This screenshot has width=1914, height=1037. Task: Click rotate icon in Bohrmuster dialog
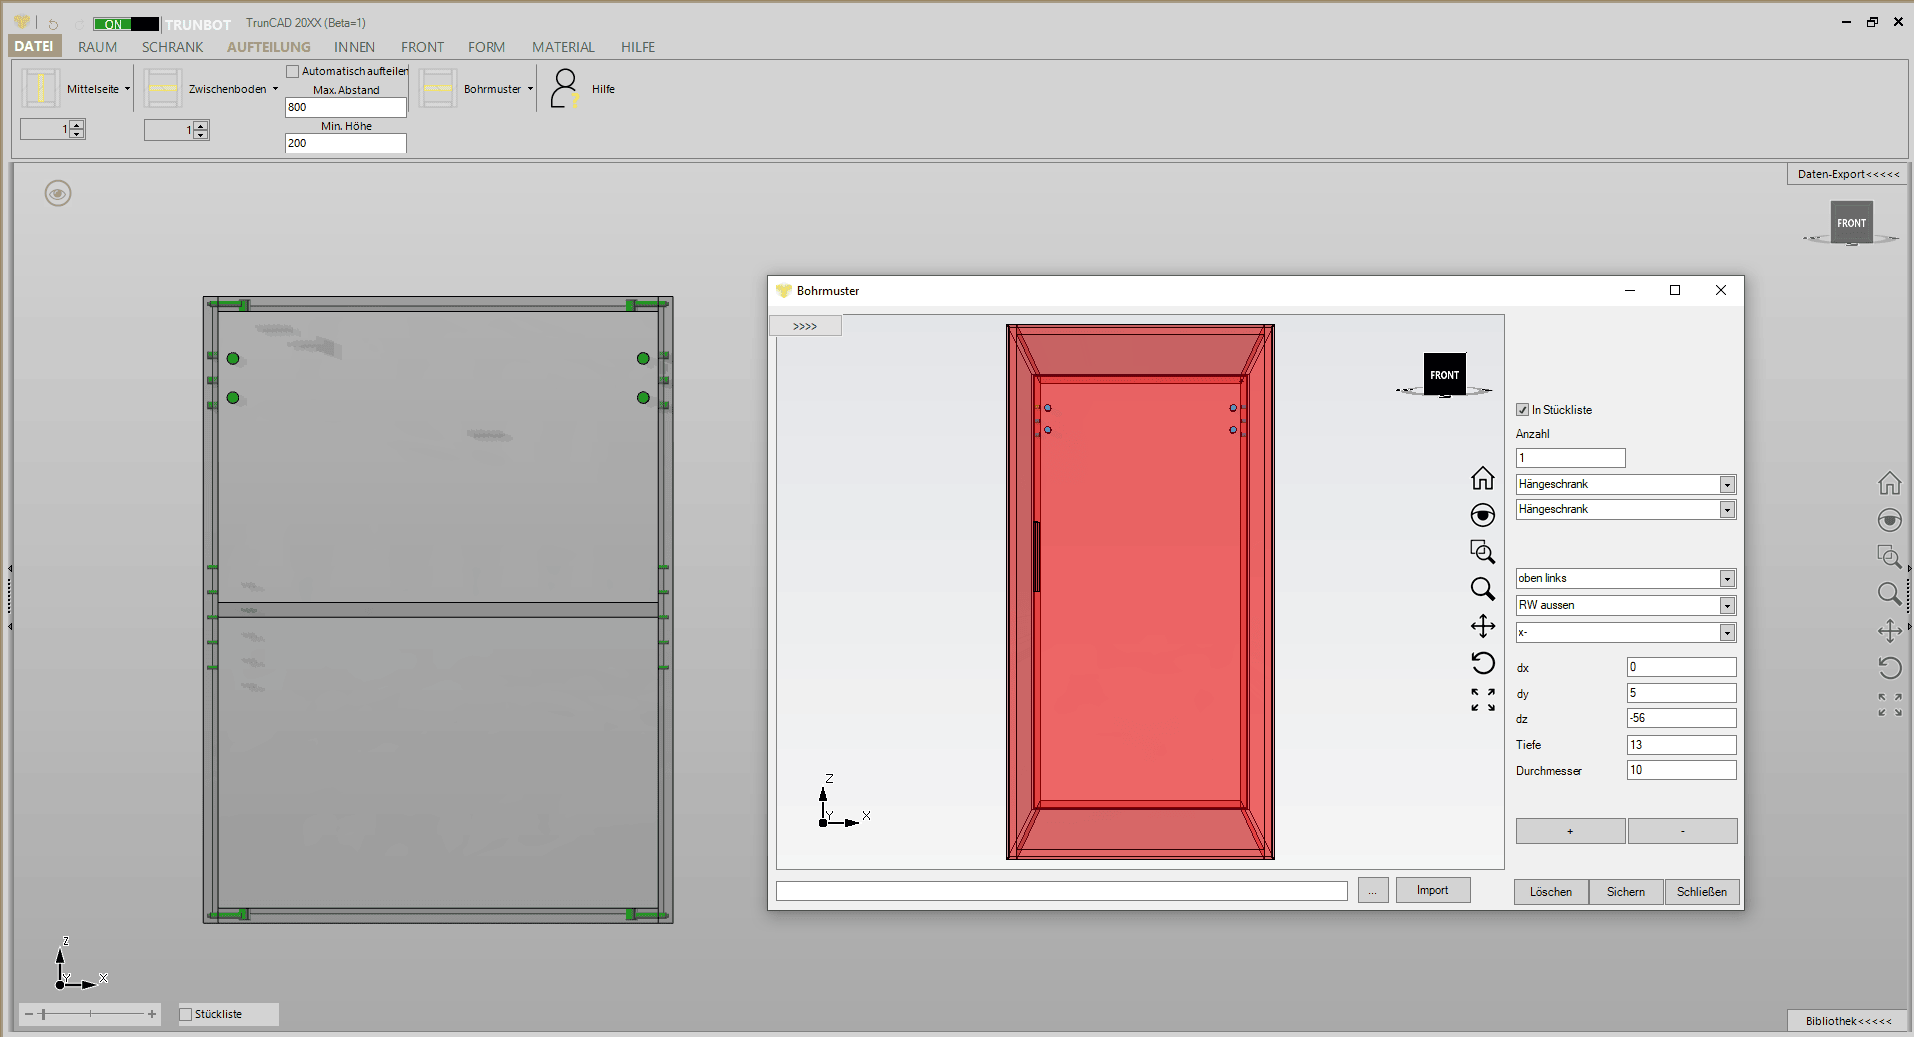click(1482, 663)
